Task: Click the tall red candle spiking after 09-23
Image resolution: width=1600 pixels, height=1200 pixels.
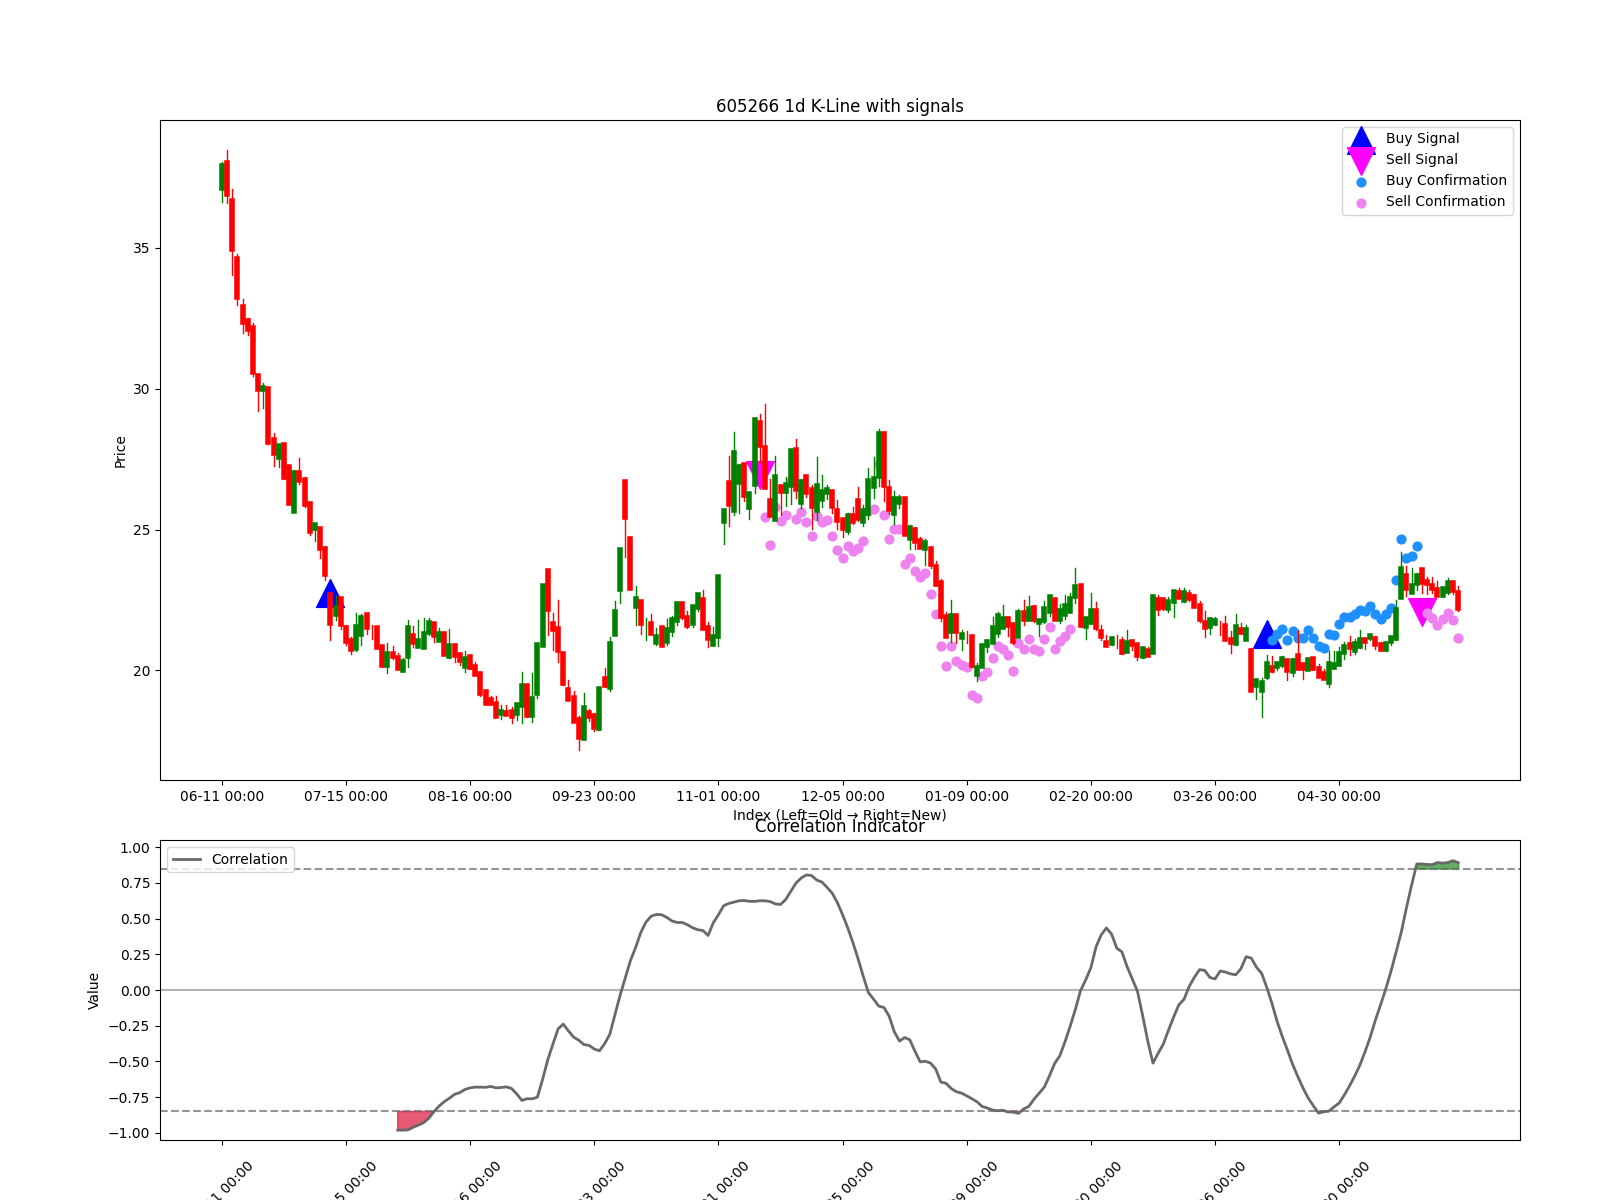Action: (x=625, y=500)
